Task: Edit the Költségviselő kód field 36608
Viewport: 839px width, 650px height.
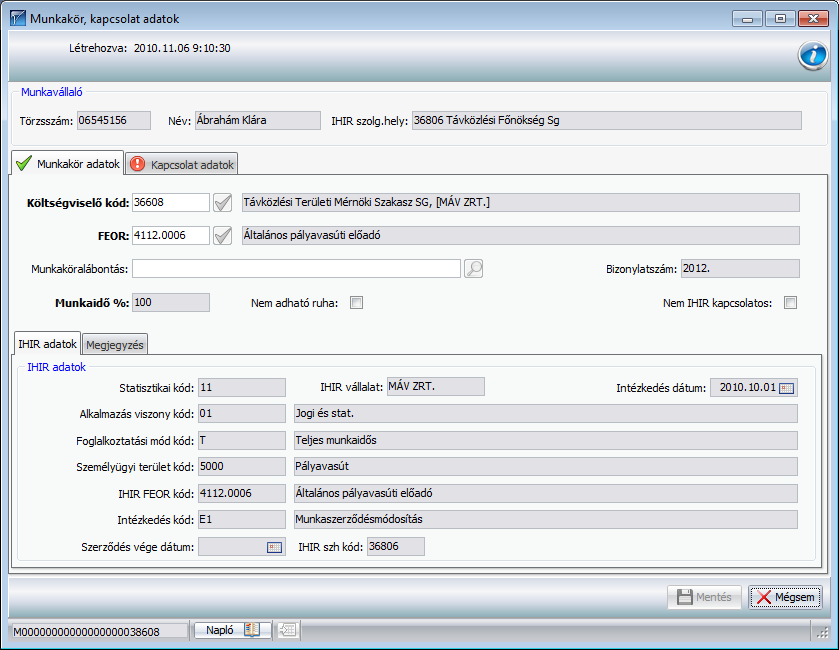Action: coord(171,203)
